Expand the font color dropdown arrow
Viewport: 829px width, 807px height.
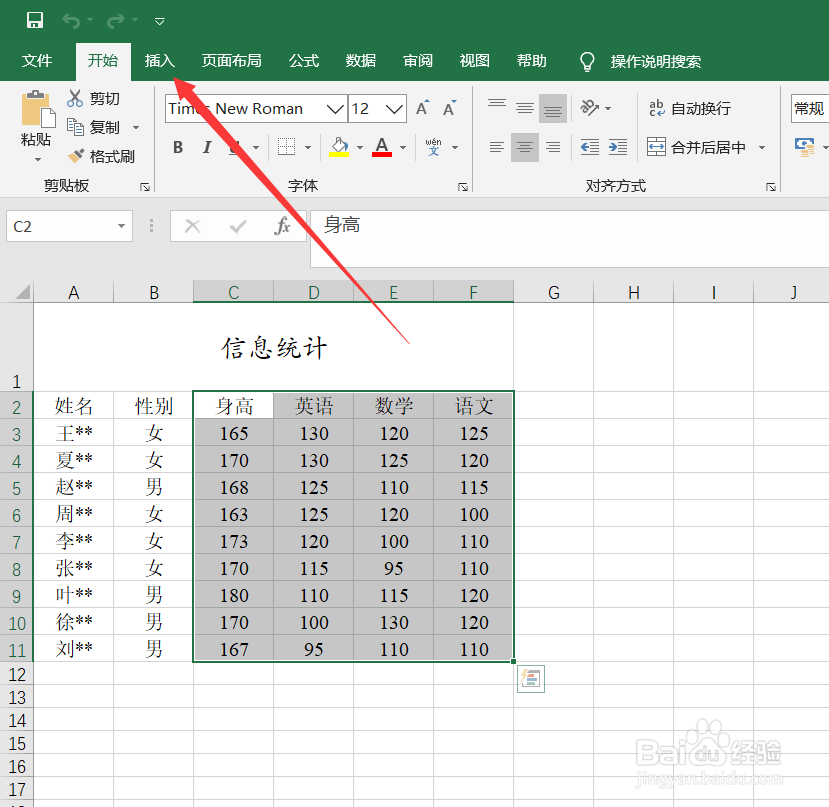tap(403, 148)
